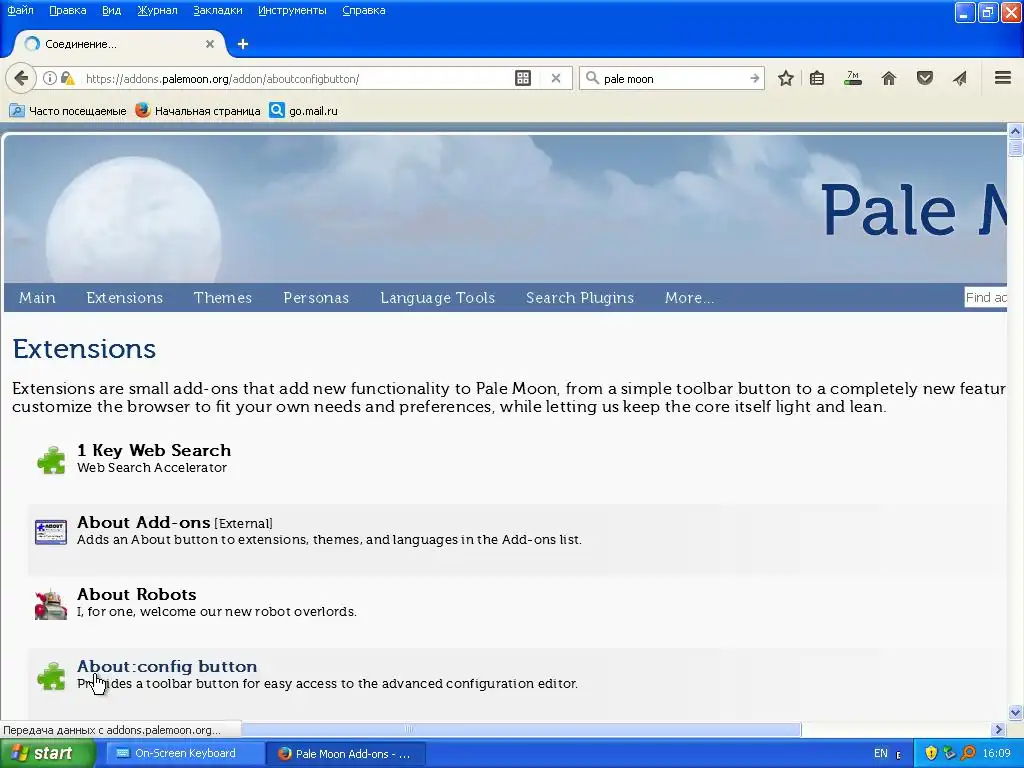Go to Themes navigation link

pos(223,298)
